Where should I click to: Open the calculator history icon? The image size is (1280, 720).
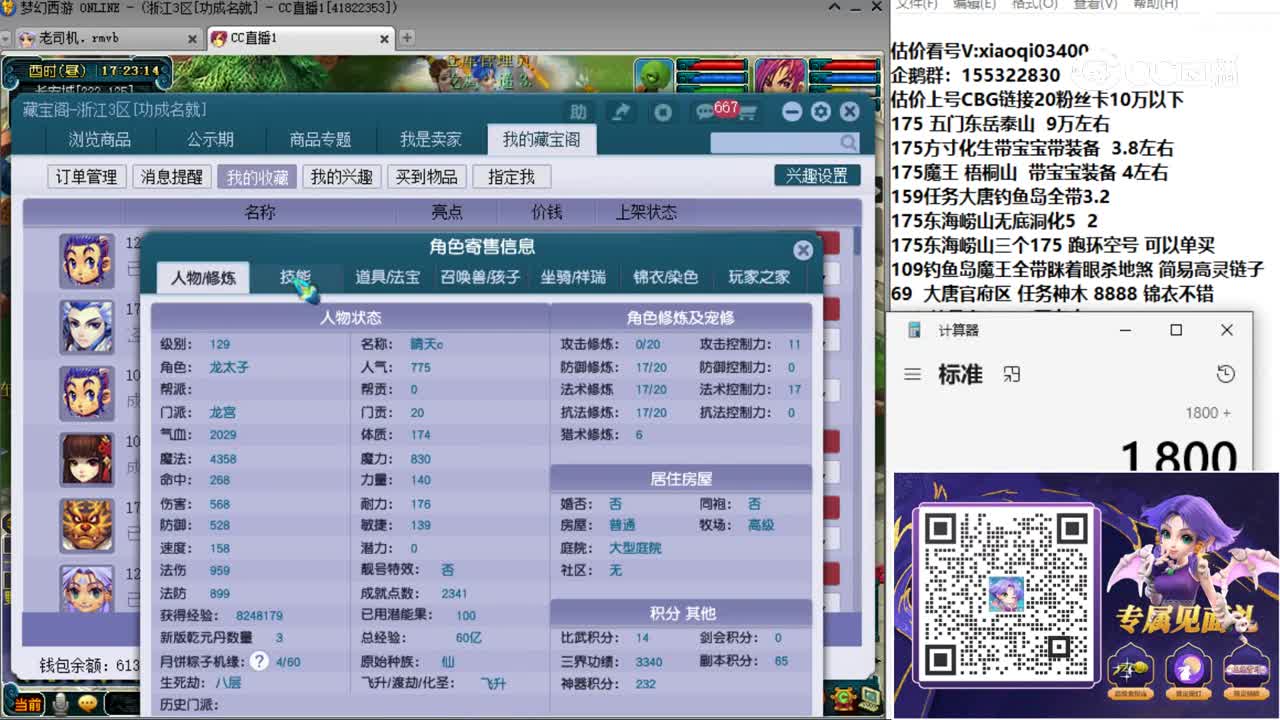(1226, 374)
